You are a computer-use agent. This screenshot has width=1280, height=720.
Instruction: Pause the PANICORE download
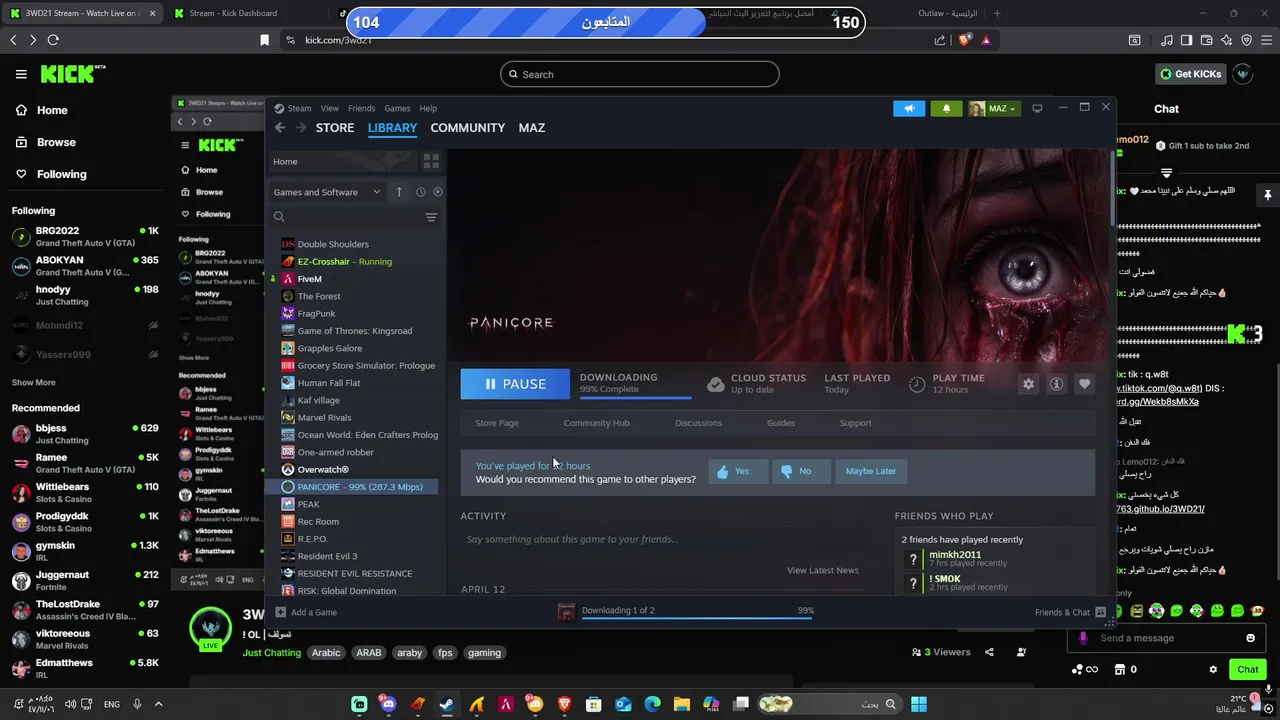pyautogui.click(x=515, y=384)
